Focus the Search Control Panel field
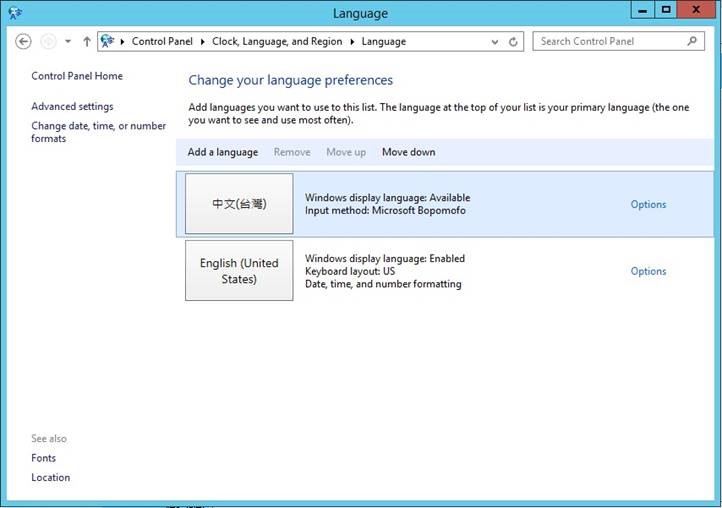722x508 pixels. pos(618,41)
